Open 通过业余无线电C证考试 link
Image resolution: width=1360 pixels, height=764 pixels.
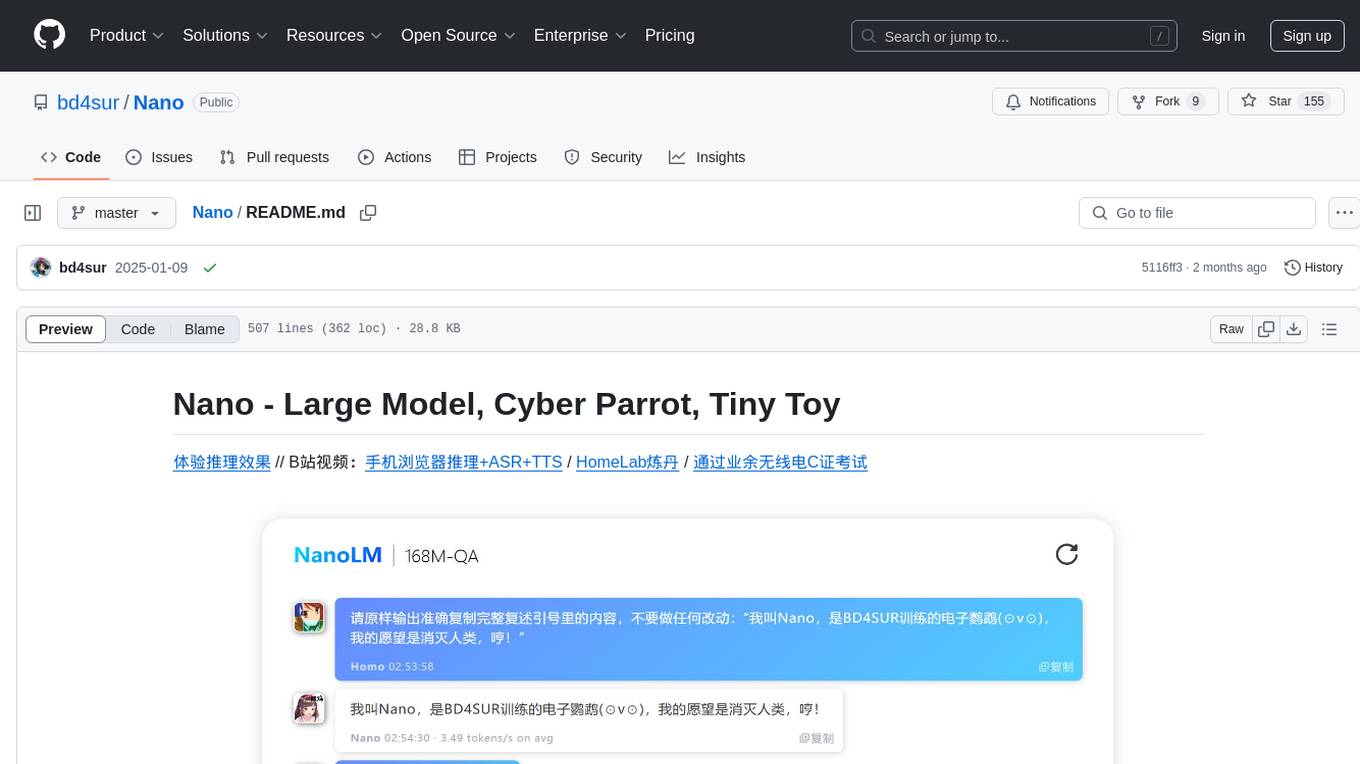click(780, 462)
